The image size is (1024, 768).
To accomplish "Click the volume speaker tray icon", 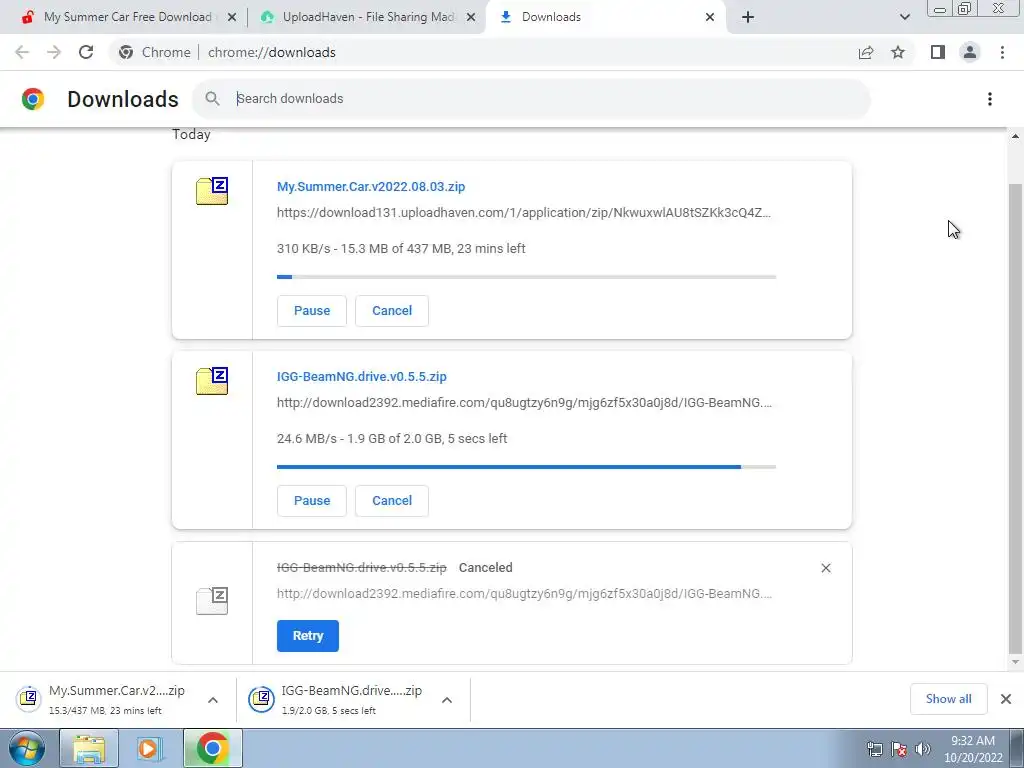I will 923,749.
